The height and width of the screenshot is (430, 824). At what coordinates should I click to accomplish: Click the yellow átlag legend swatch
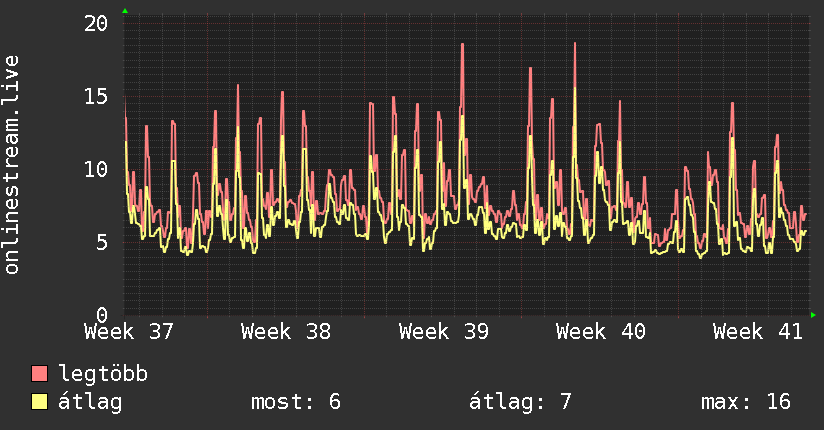(x=39, y=401)
